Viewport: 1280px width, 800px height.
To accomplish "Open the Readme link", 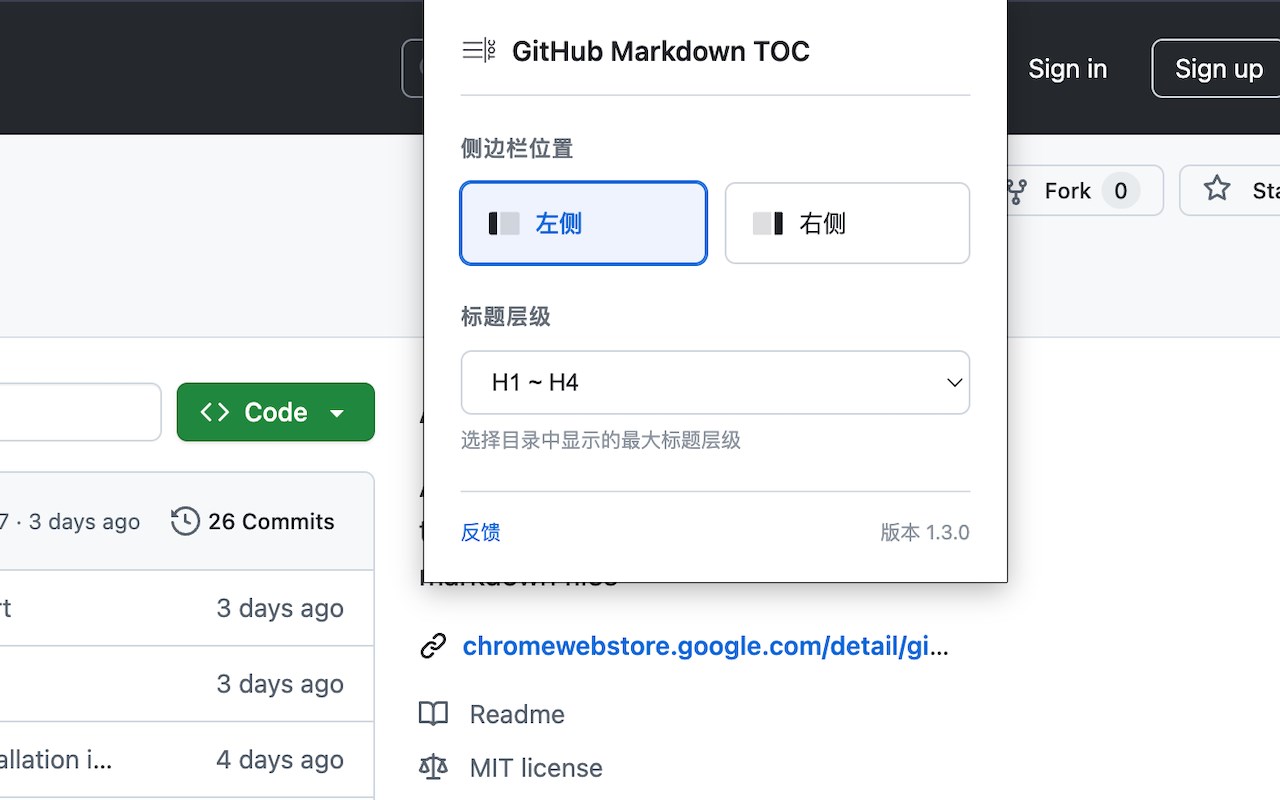I will coord(517,714).
